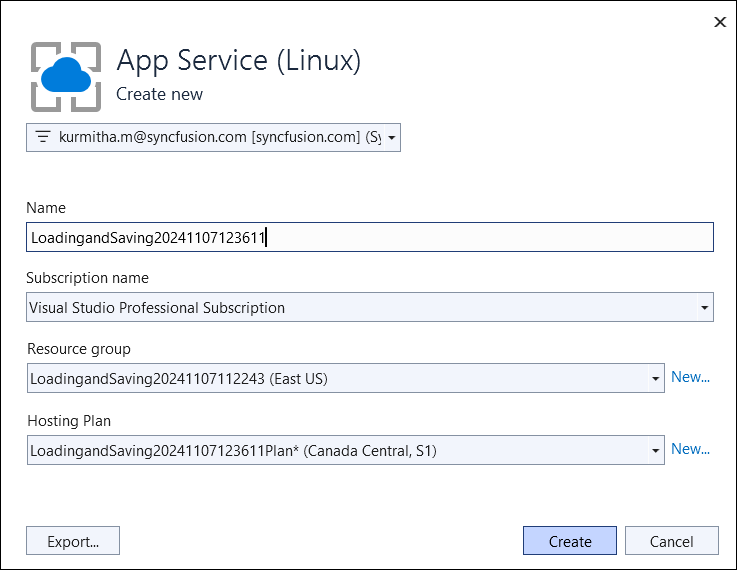Click the 'App Service (Linux)' heading

pos(239,61)
